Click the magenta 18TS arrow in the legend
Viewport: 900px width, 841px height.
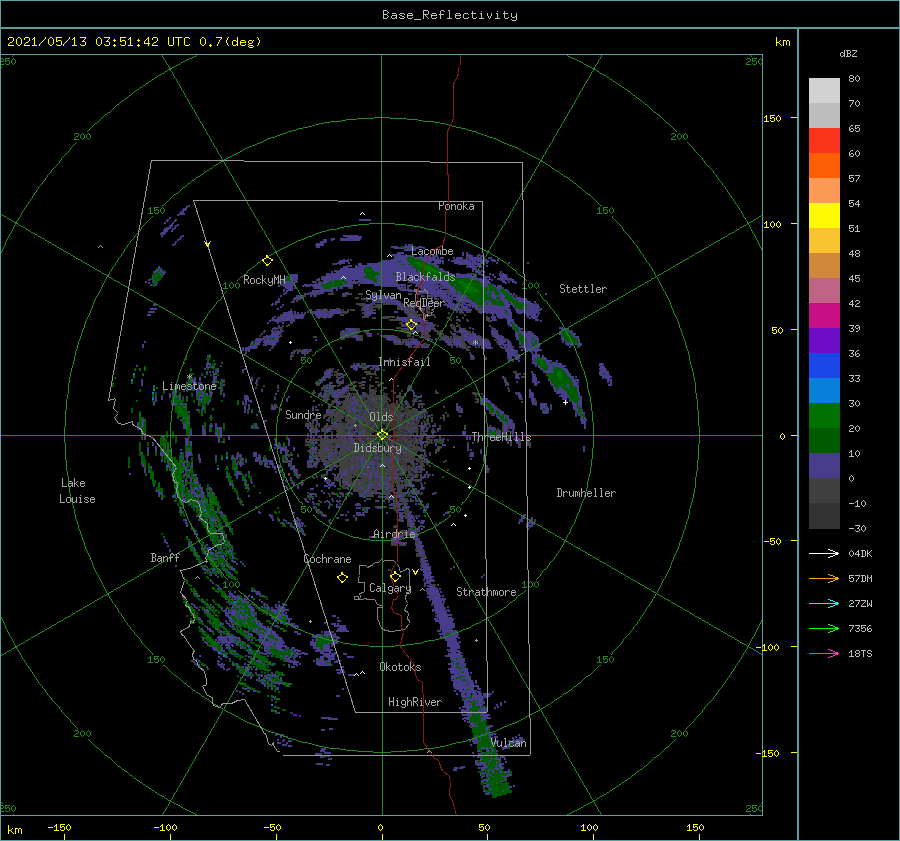(824, 653)
